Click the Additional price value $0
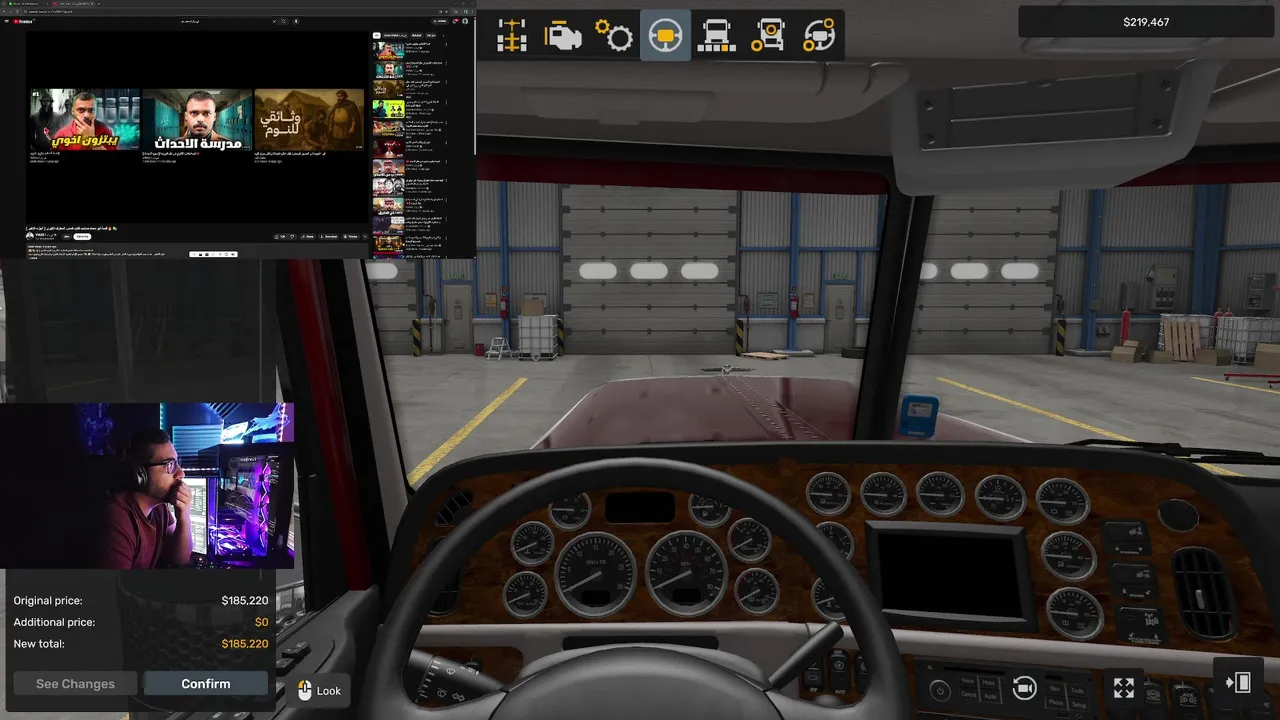This screenshot has height=720, width=1280. pyautogui.click(x=261, y=622)
